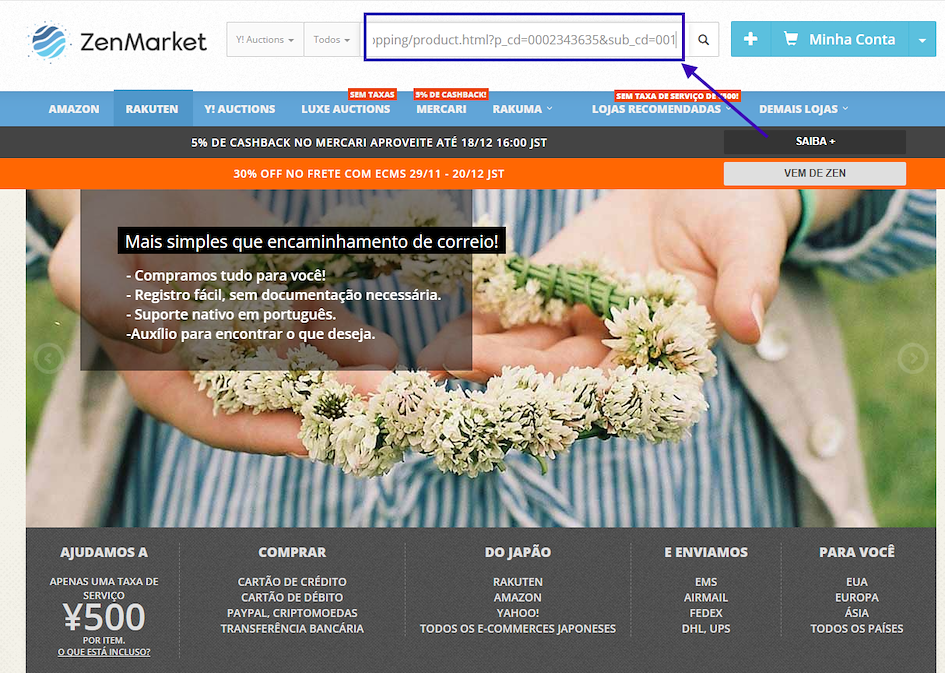Click the shopping cart icon
The height and width of the screenshot is (673, 945).
790,39
